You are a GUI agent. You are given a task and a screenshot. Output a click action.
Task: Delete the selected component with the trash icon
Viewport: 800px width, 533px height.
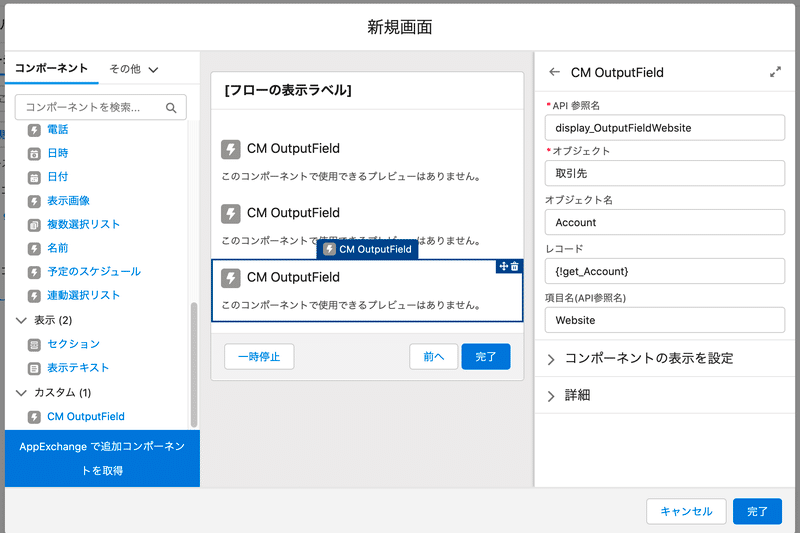click(515, 266)
